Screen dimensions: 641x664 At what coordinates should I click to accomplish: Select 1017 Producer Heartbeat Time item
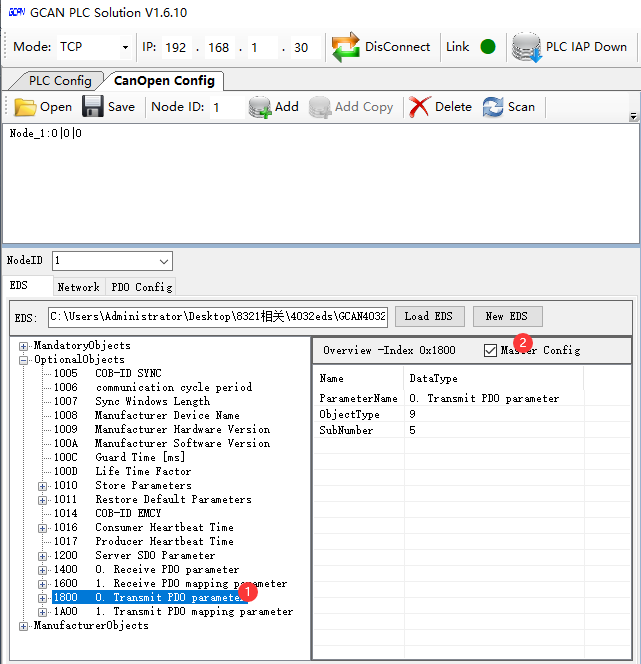click(x=164, y=542)
